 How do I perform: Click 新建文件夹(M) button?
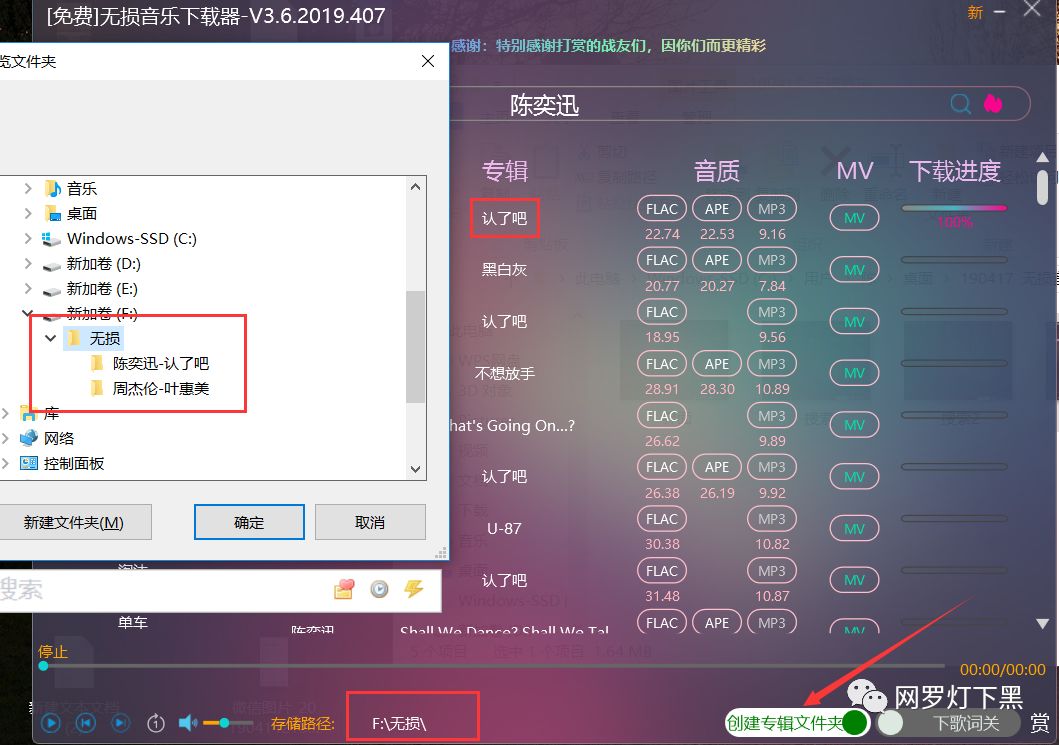point(74,522)
